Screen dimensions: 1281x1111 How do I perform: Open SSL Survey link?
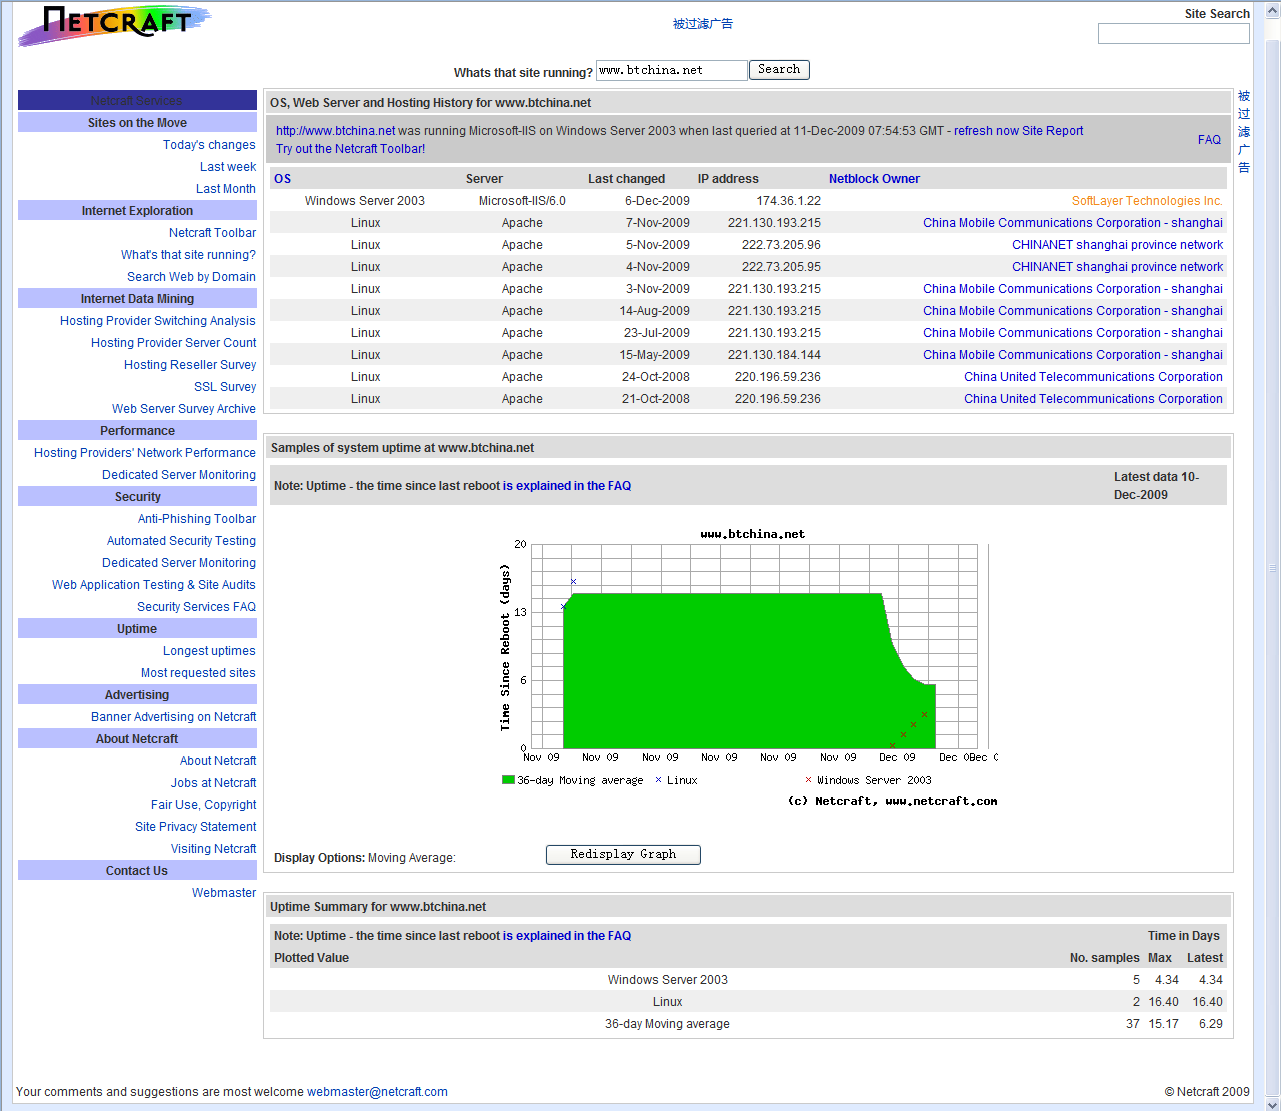coord(225,387)
